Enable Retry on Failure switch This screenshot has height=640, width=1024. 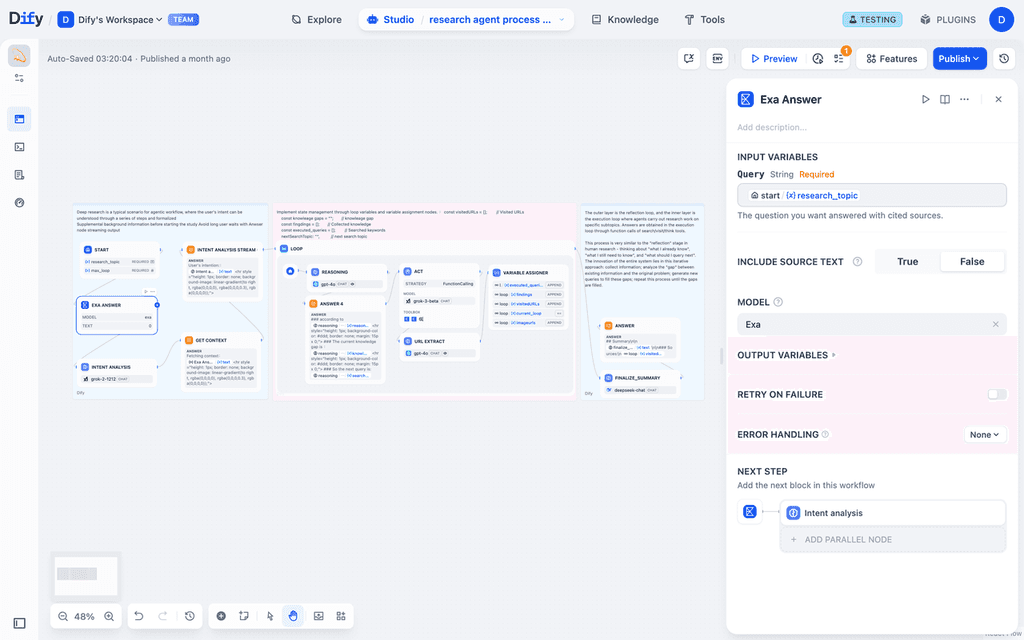(x=996, y=394)
